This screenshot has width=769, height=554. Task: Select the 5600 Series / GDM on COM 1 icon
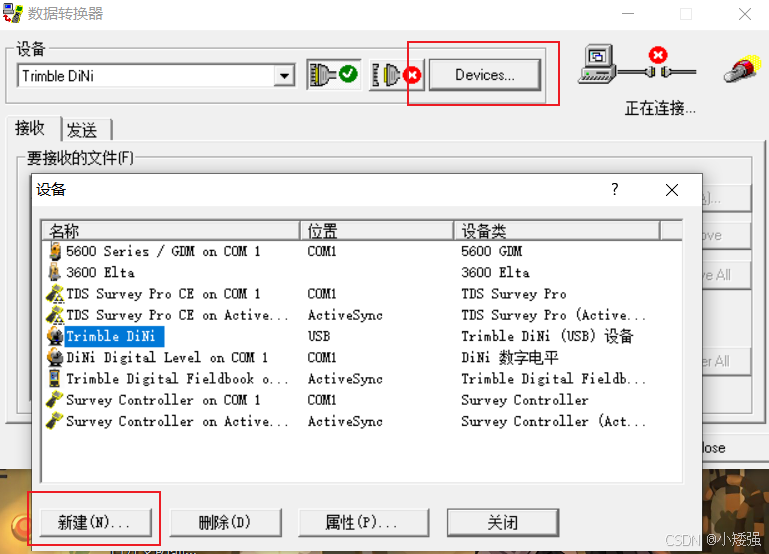[x=54, y=251]
